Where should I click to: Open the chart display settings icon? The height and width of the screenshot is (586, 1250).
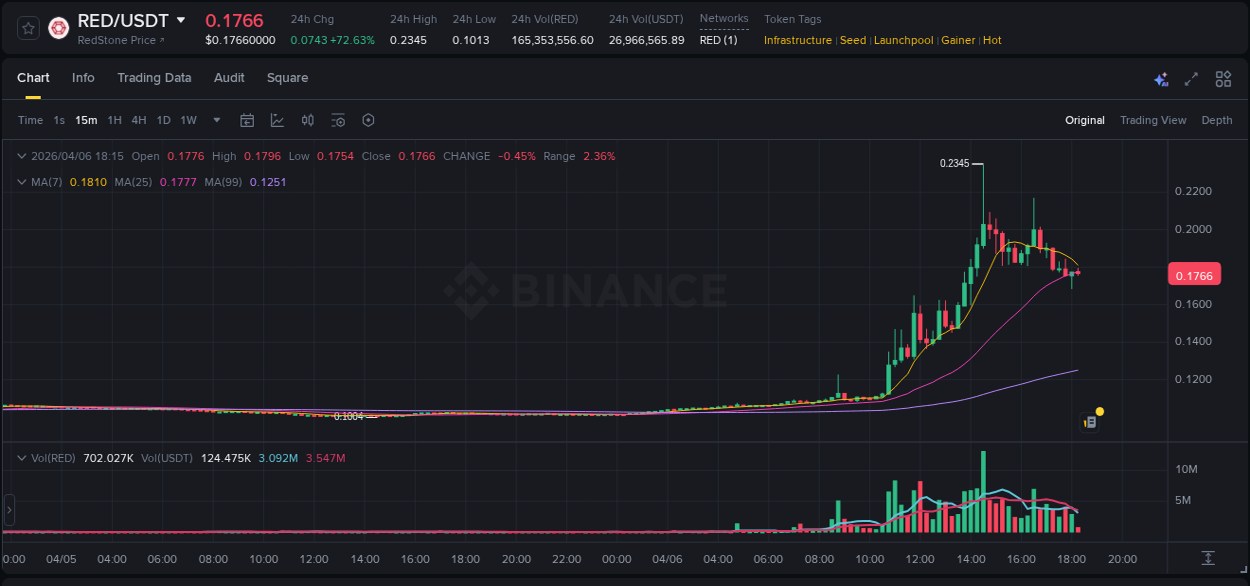(338, 120)
